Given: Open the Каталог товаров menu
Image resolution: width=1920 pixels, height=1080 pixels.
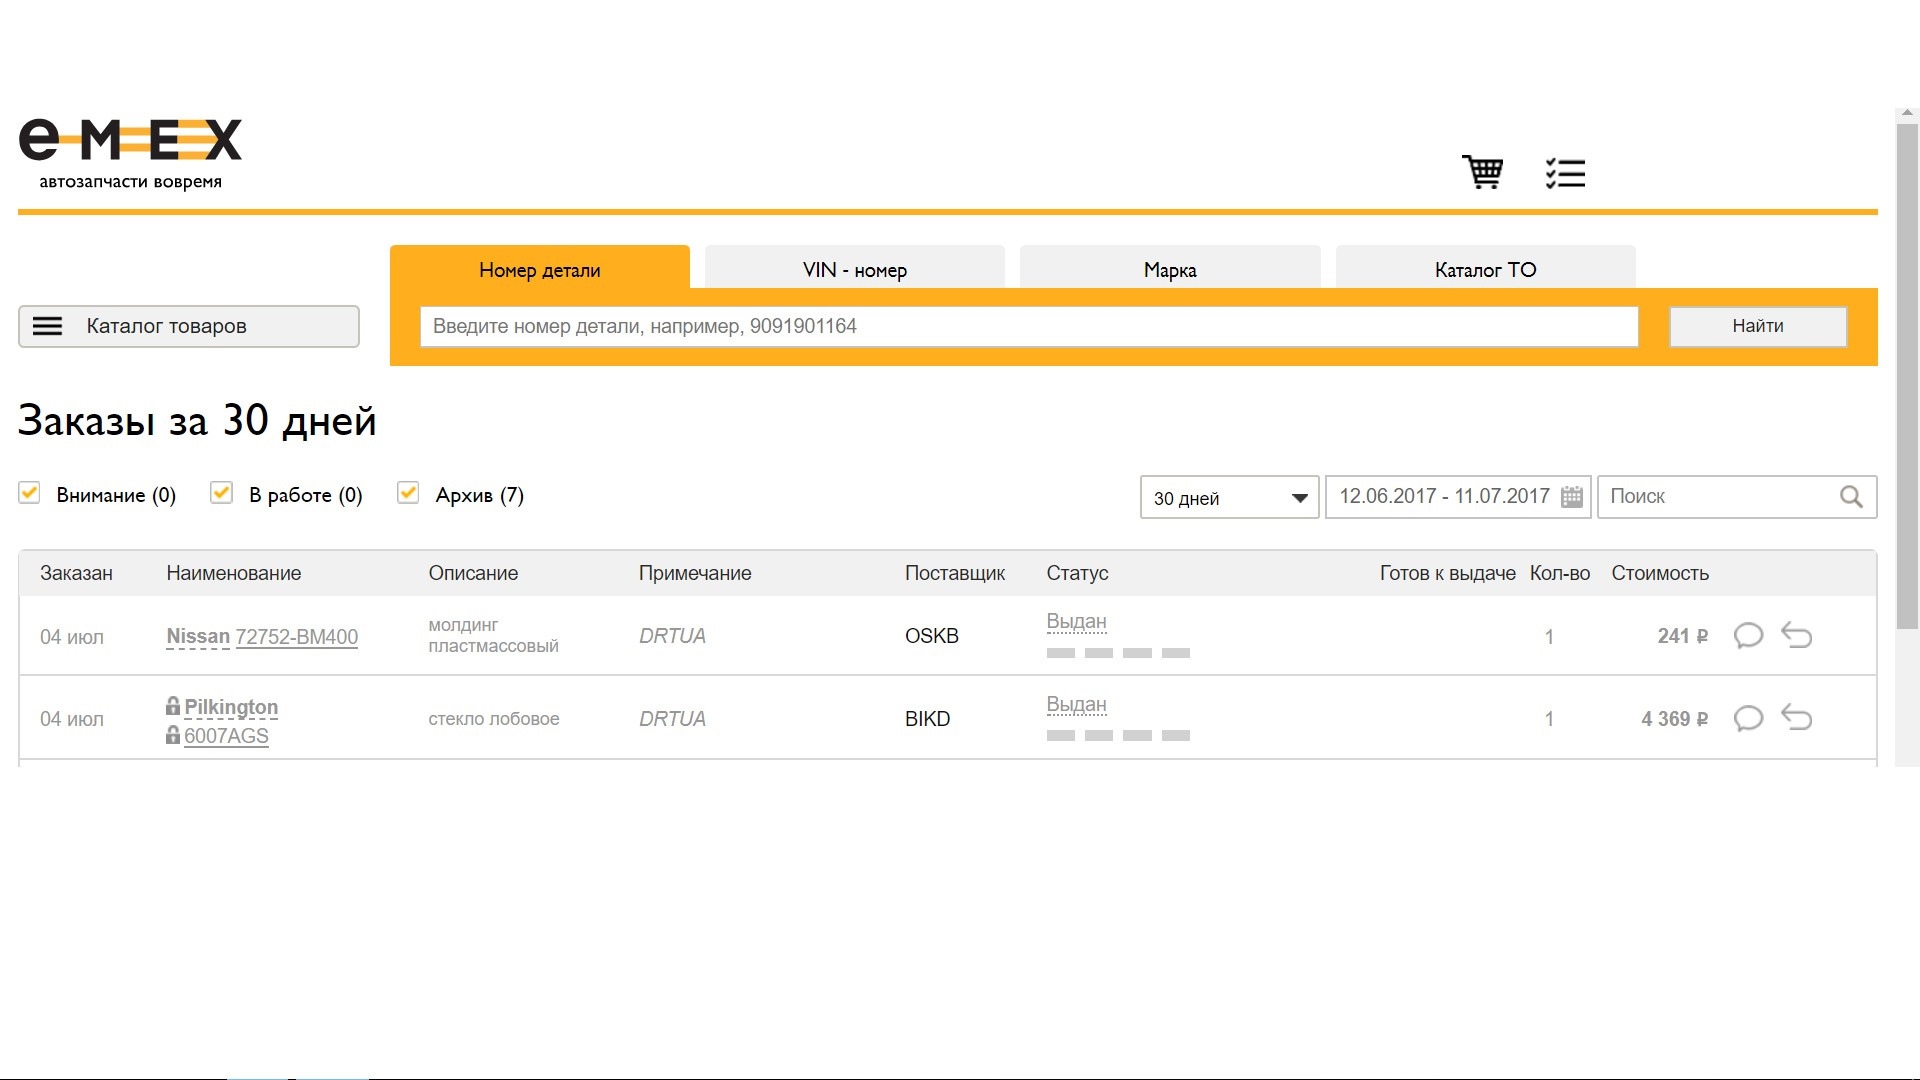Looking at the screenshot, I should (189, 326).
